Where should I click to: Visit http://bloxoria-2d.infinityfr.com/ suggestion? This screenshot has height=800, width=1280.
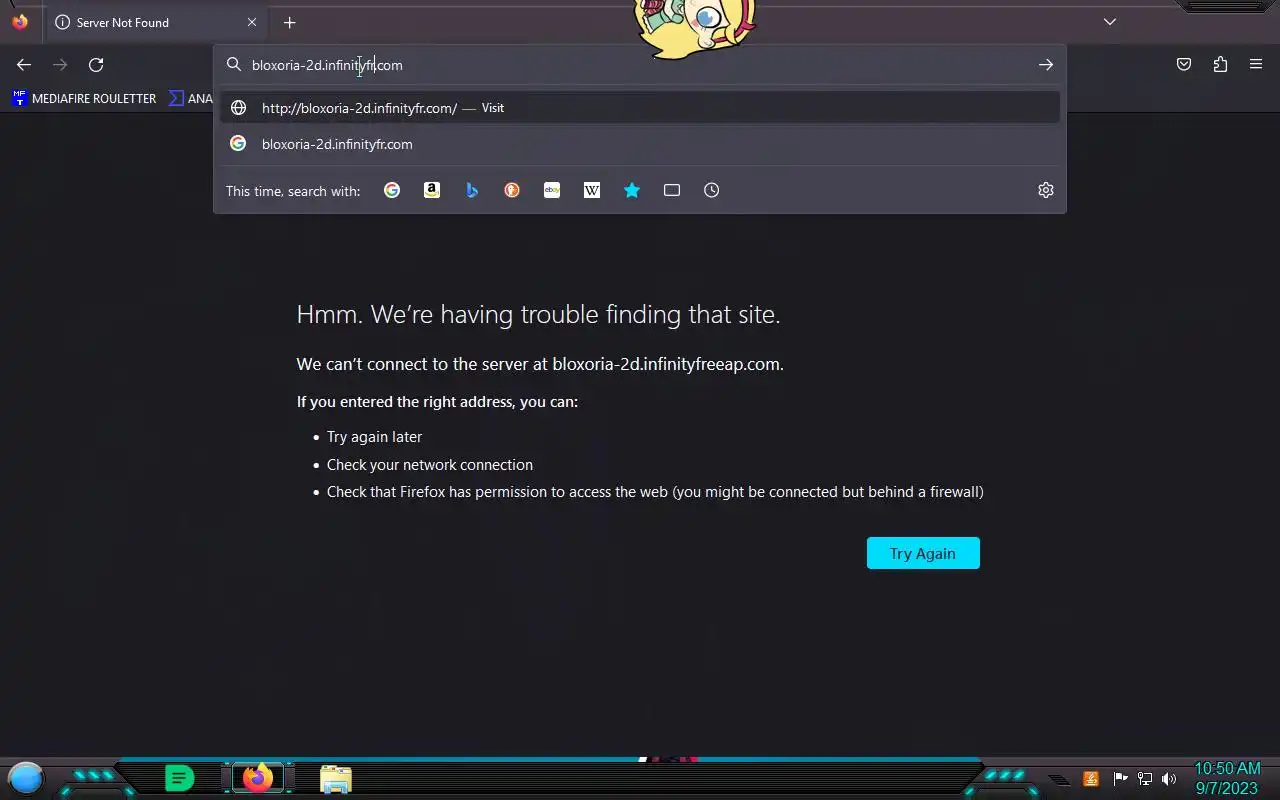click(640, 108)
